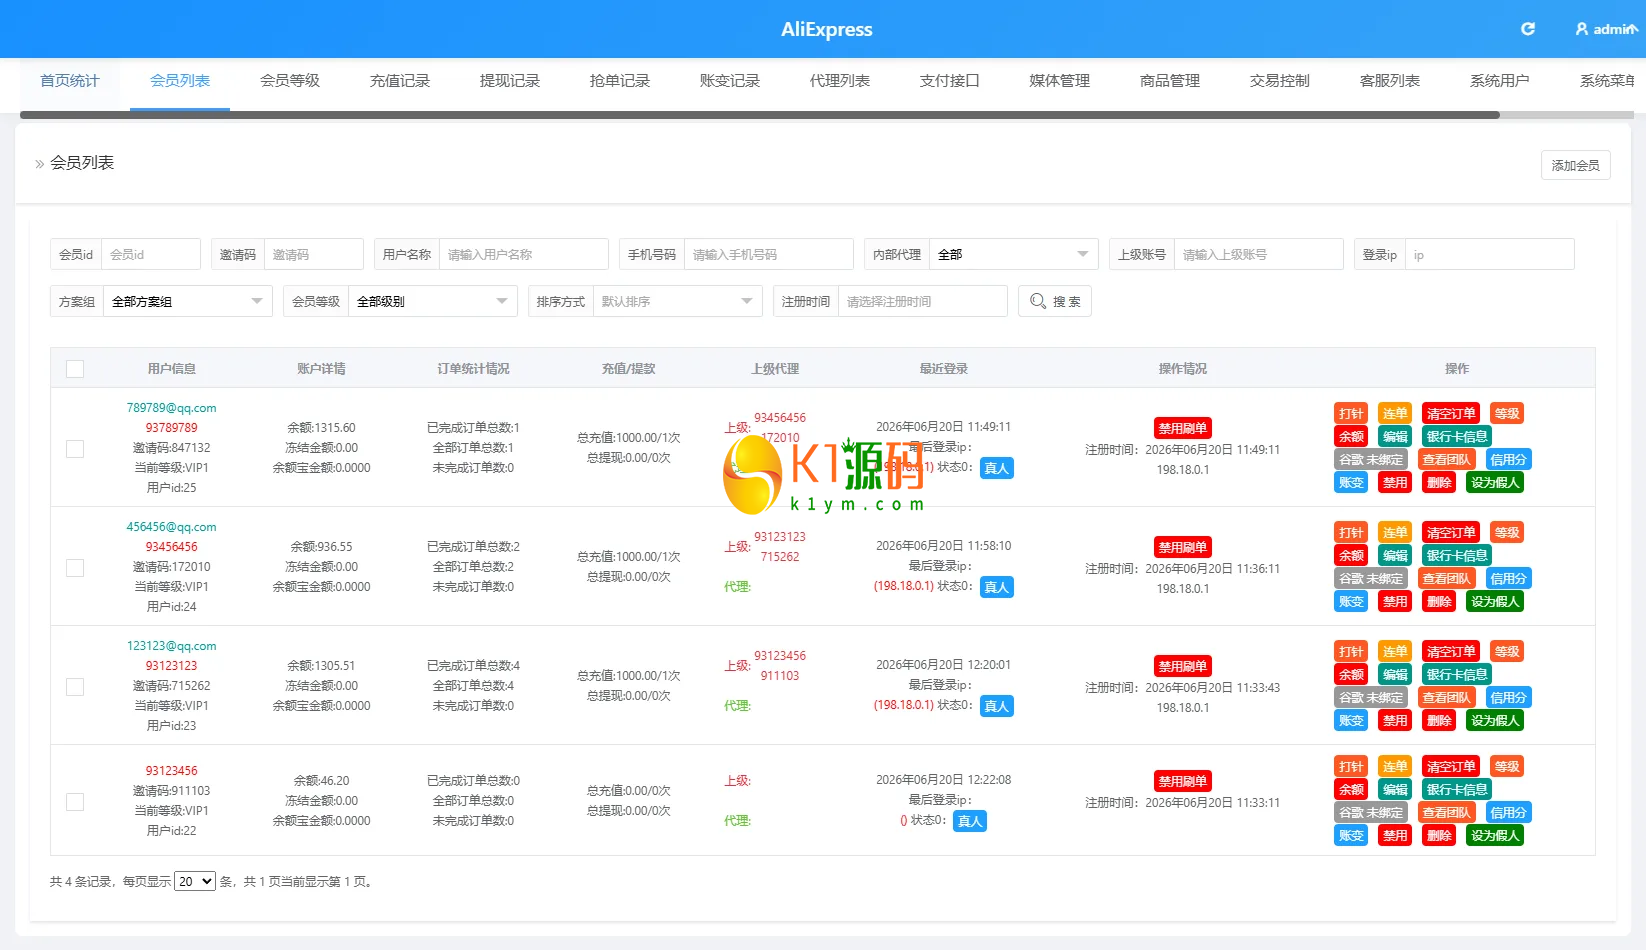
Task: Click 编辑 for user 93789789
Action: [1395, 437]
